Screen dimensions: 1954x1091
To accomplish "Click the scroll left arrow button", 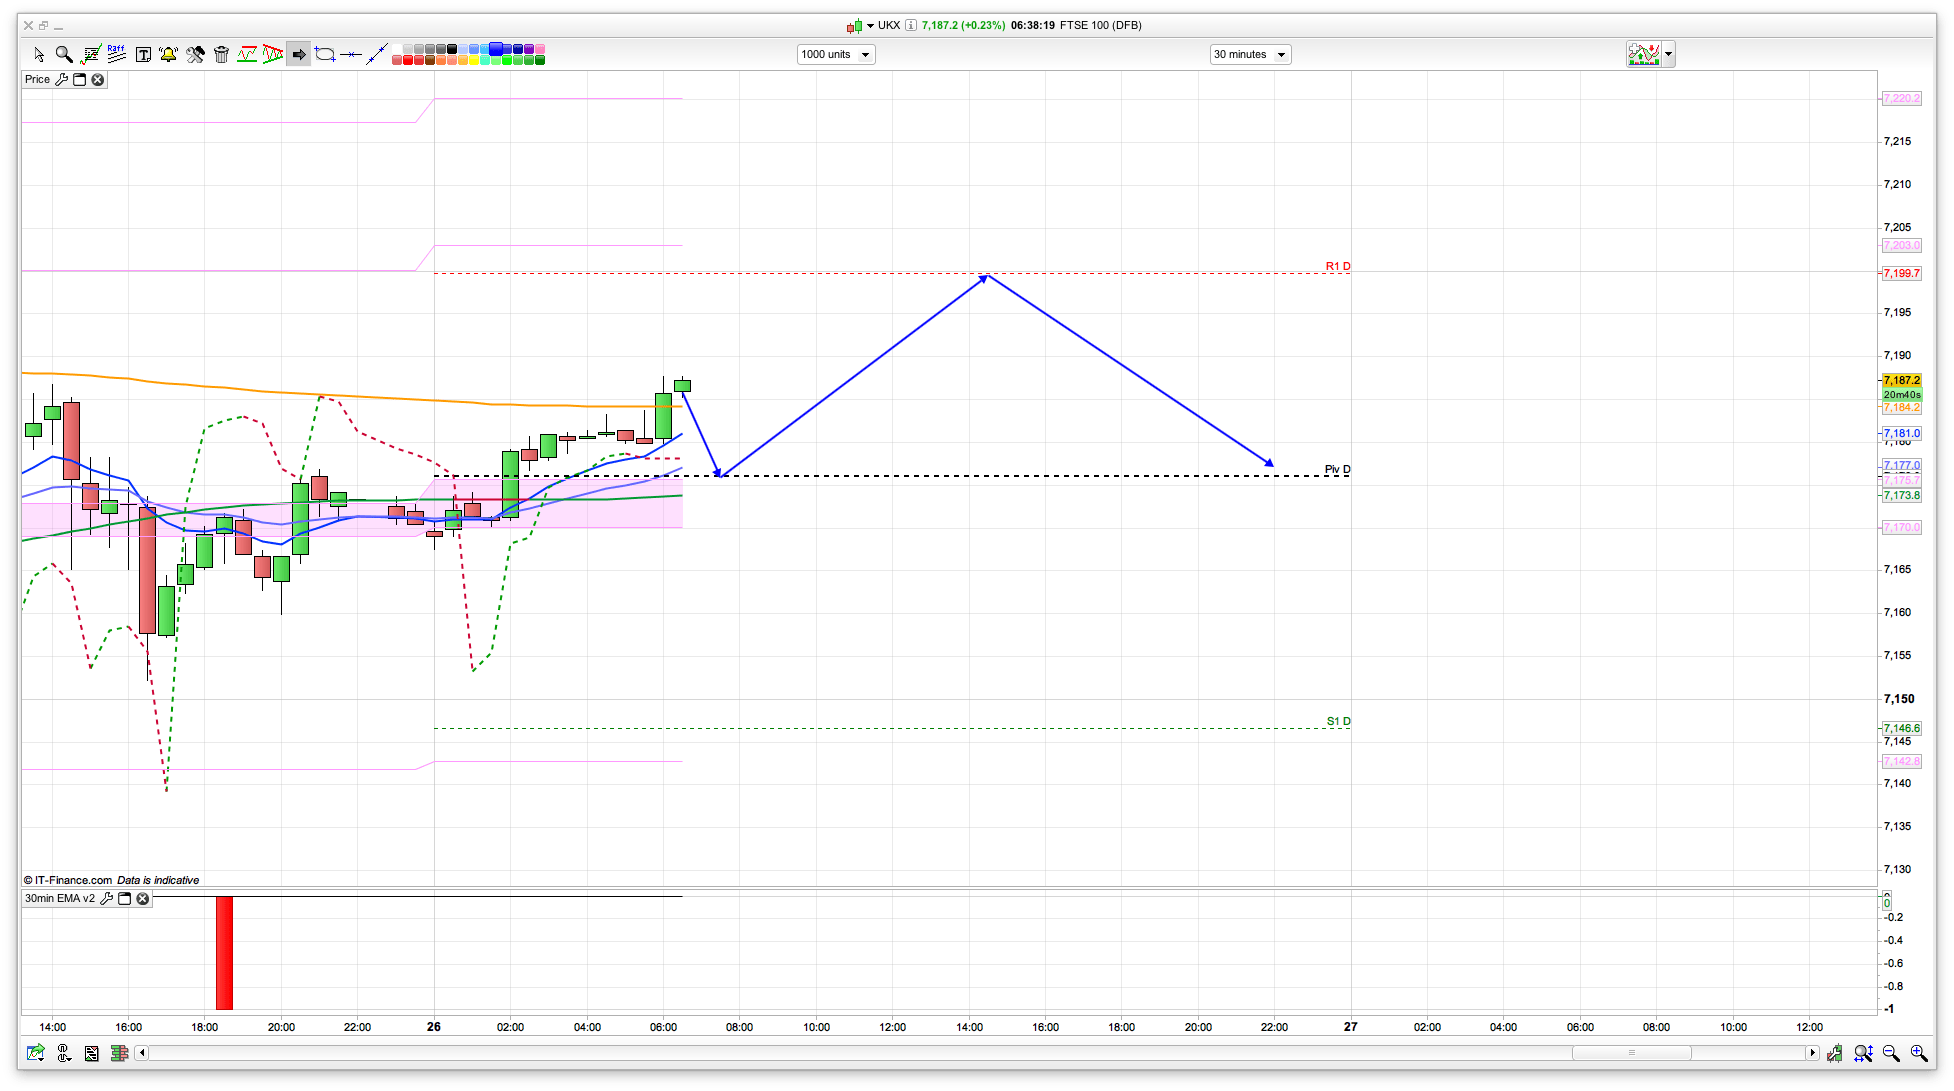I will (142, 1053).
